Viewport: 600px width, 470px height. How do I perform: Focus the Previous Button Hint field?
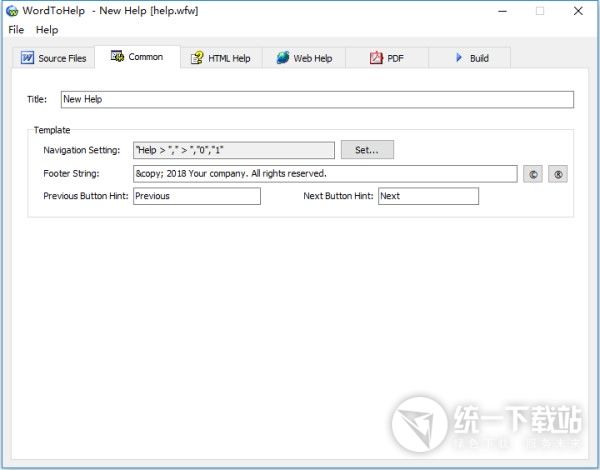196,196
